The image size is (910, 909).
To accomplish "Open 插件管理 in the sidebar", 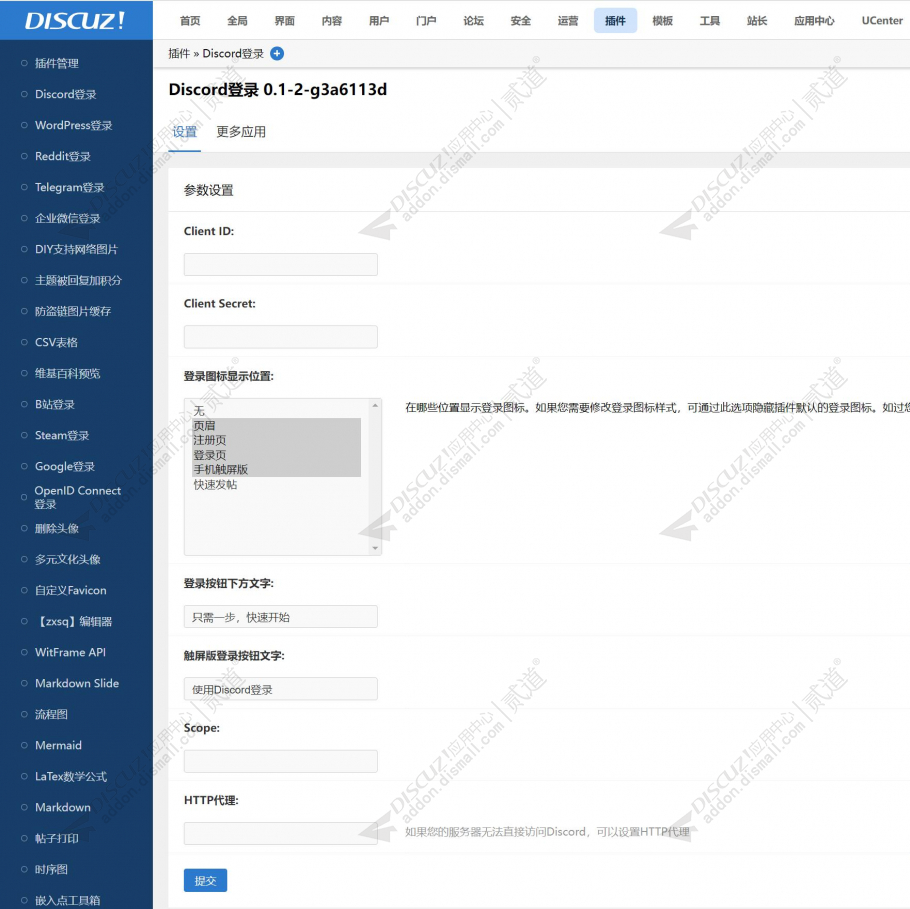I will 57,63.
